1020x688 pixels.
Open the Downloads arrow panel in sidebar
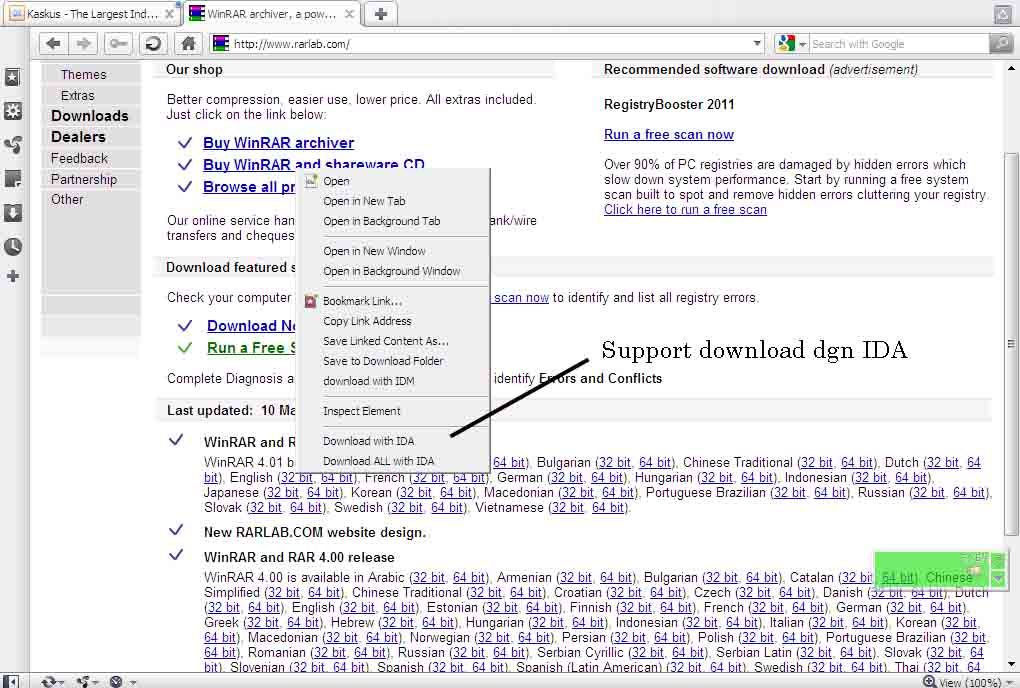(x=12, y=213)
